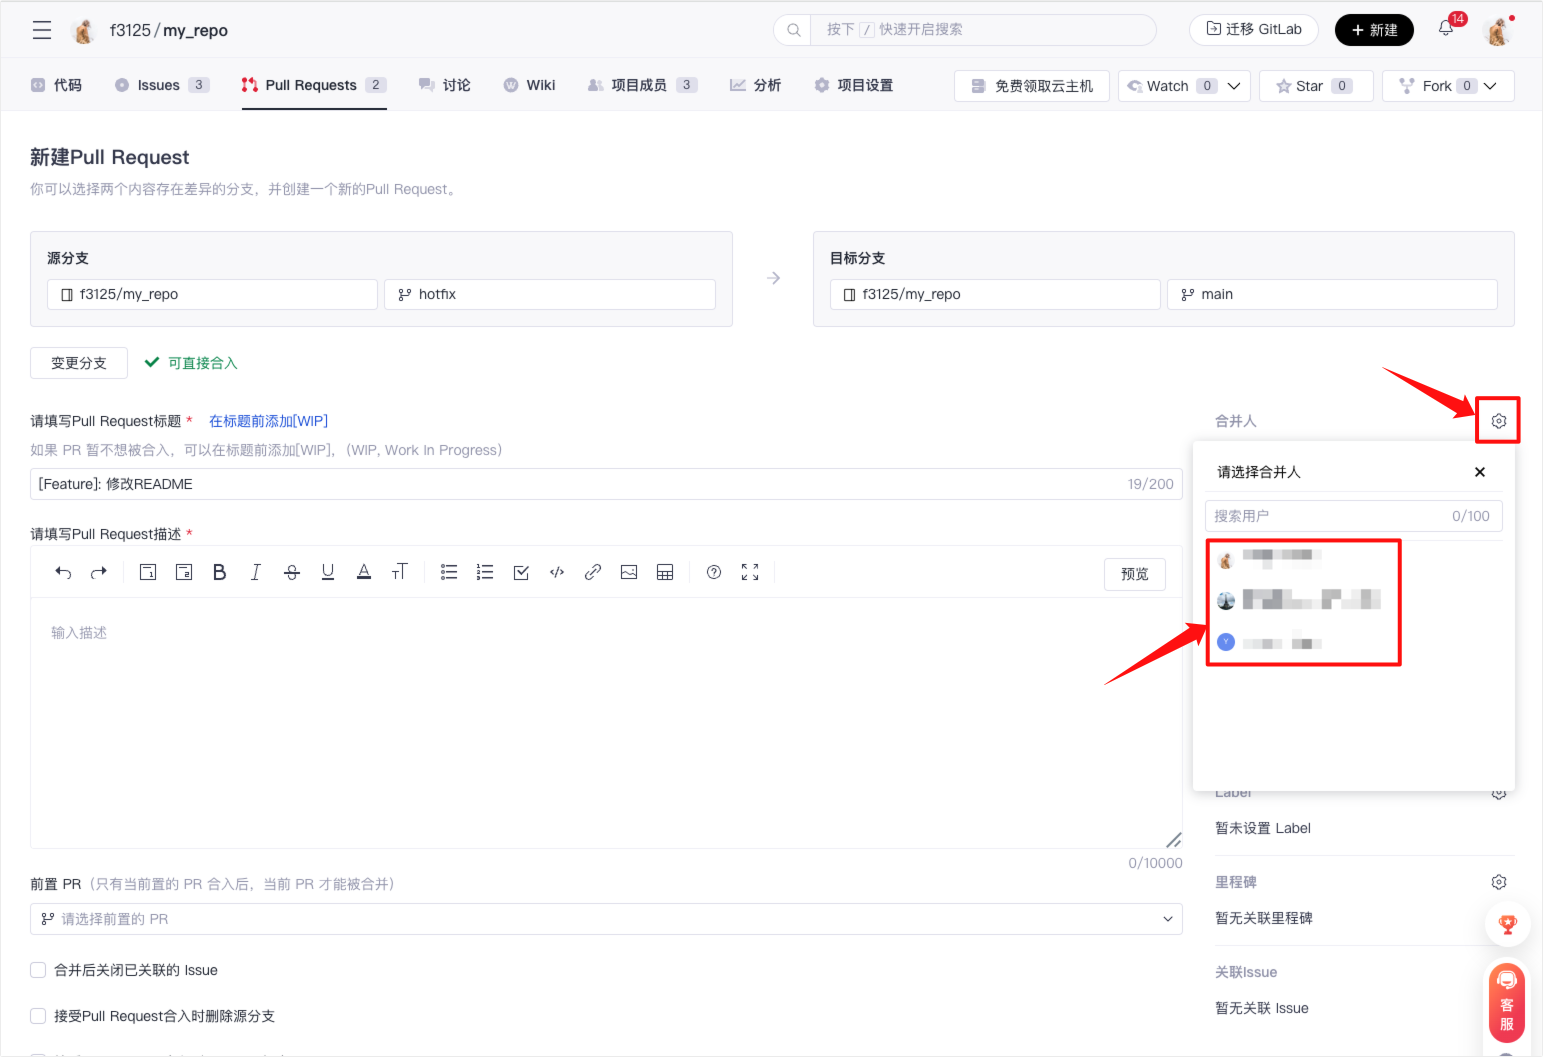Image resolution: width=1543 pixels, height=1057 pixels.
Task: Click the 变更分支 button
Action: click(79, 363)
